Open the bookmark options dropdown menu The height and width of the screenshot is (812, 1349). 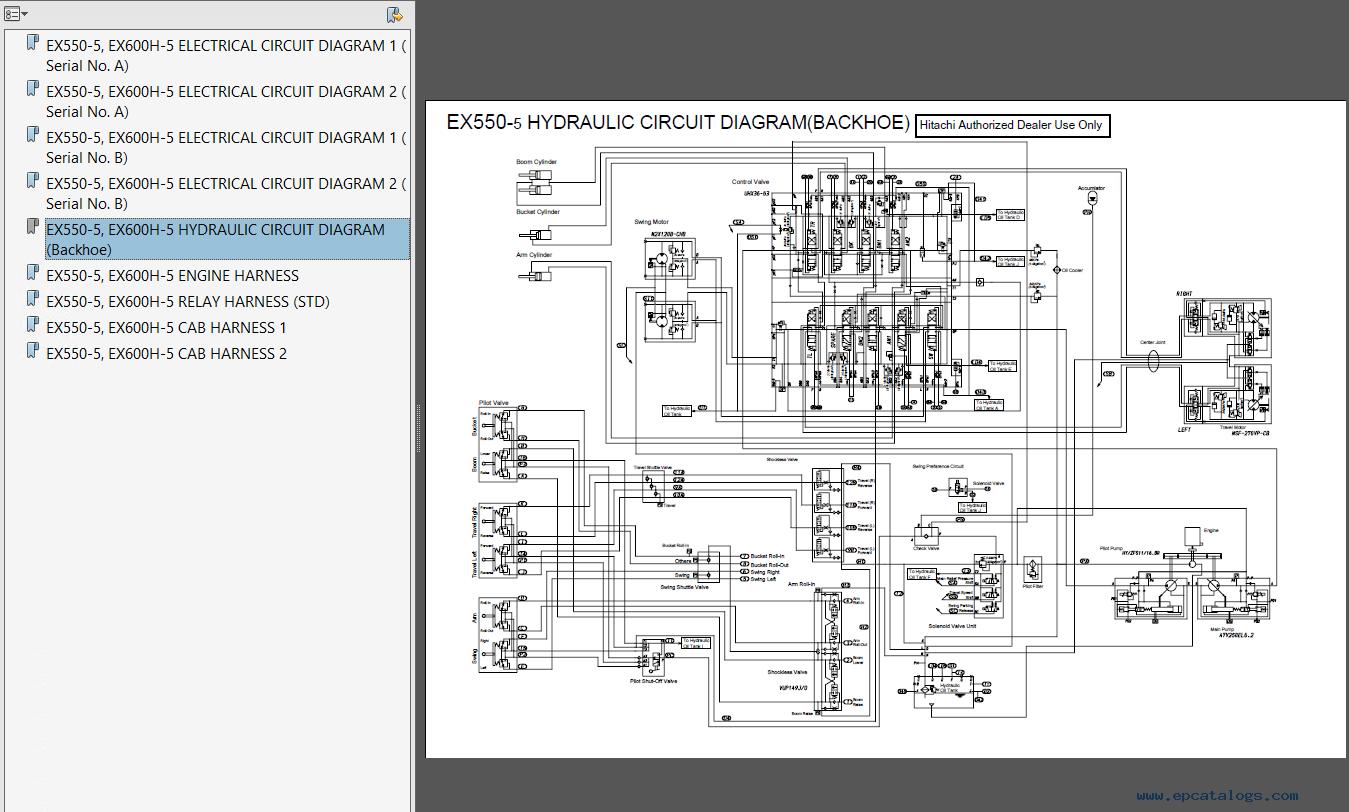pyautogui.click(x=16, y=14)
